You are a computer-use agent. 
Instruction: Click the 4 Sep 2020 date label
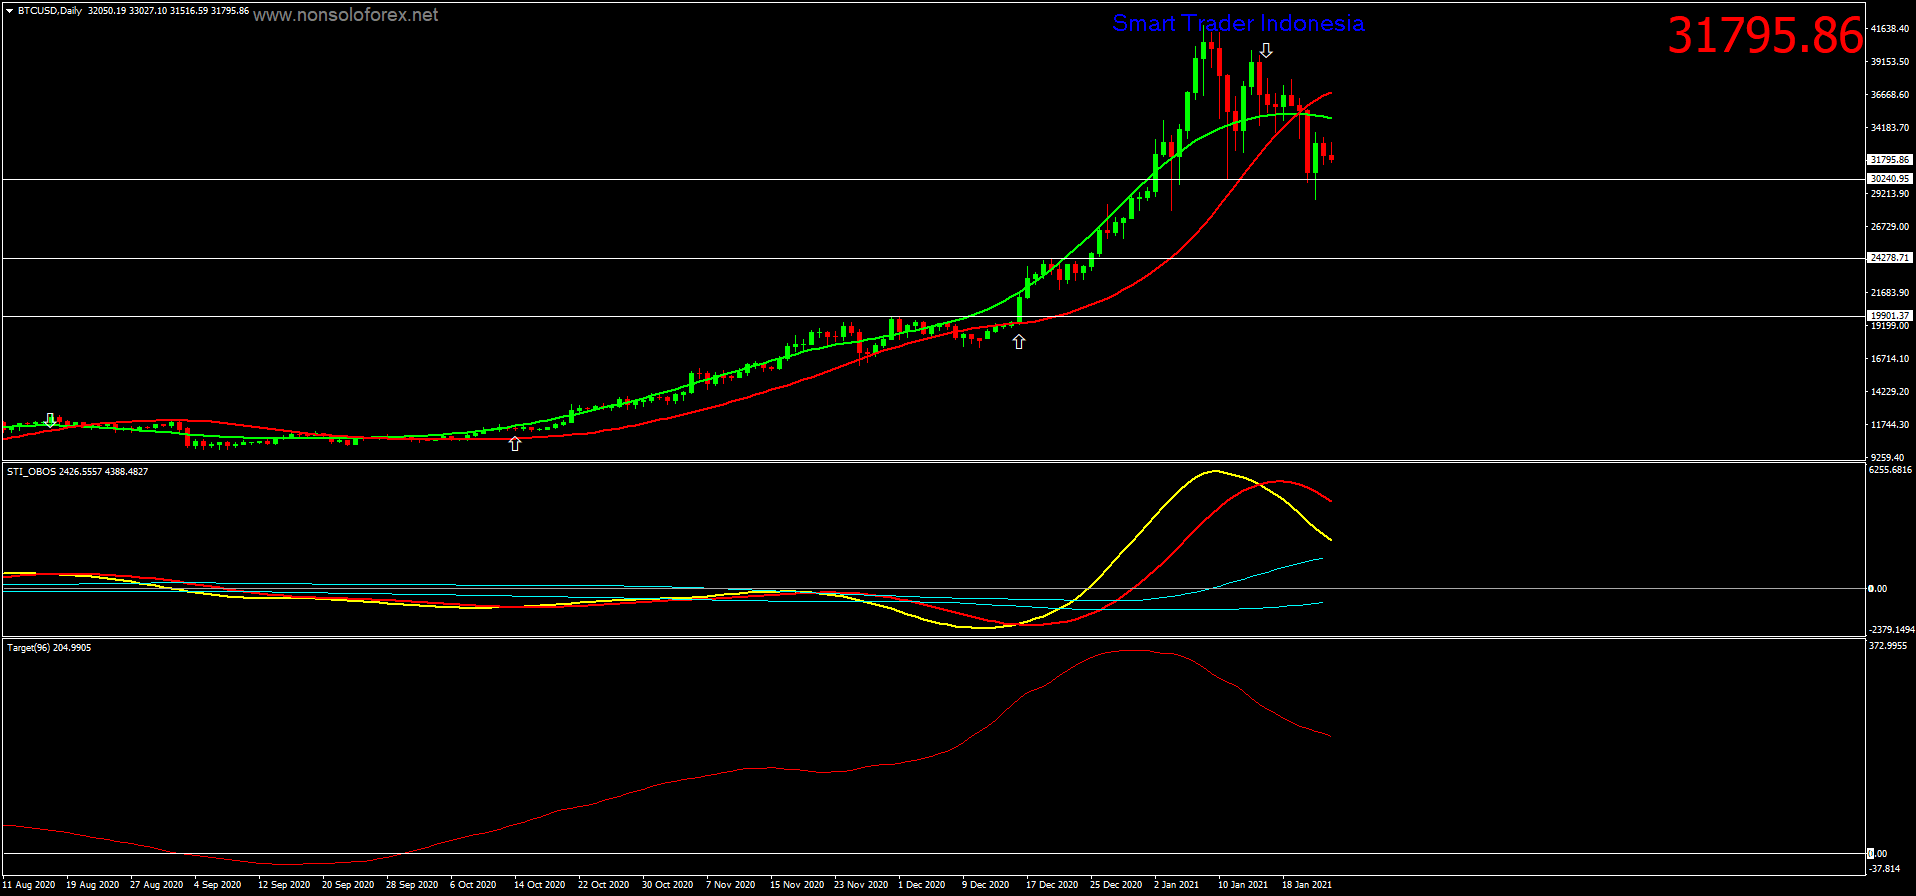pos(218,885)
